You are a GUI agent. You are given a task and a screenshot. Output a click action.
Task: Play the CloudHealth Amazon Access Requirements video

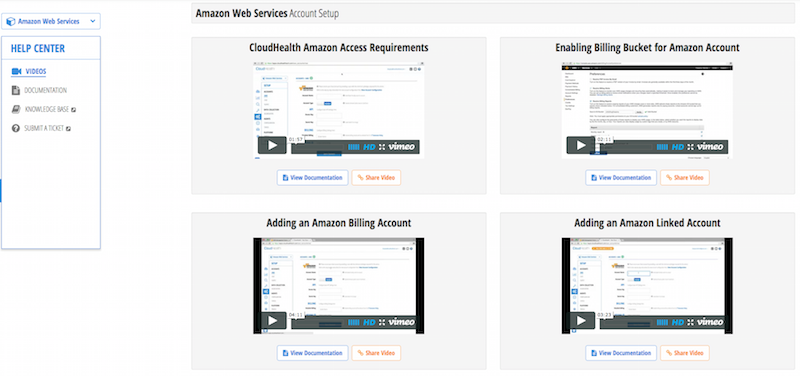[x=272, y=145]
